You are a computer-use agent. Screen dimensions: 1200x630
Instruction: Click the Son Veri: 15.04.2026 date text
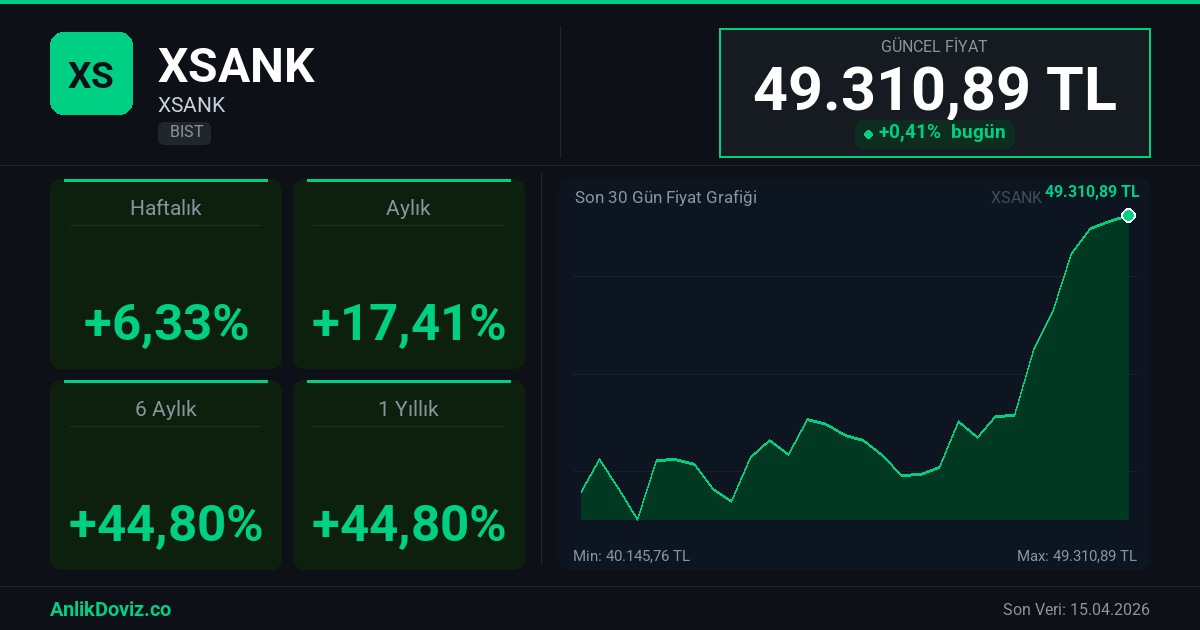coord(1076,609)
